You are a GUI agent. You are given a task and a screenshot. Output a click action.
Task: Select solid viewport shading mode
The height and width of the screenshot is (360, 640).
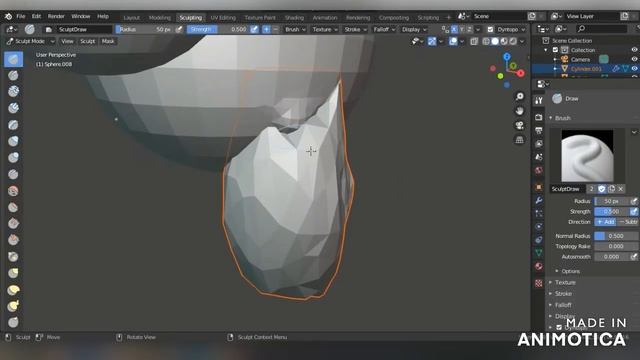(495, 41)
